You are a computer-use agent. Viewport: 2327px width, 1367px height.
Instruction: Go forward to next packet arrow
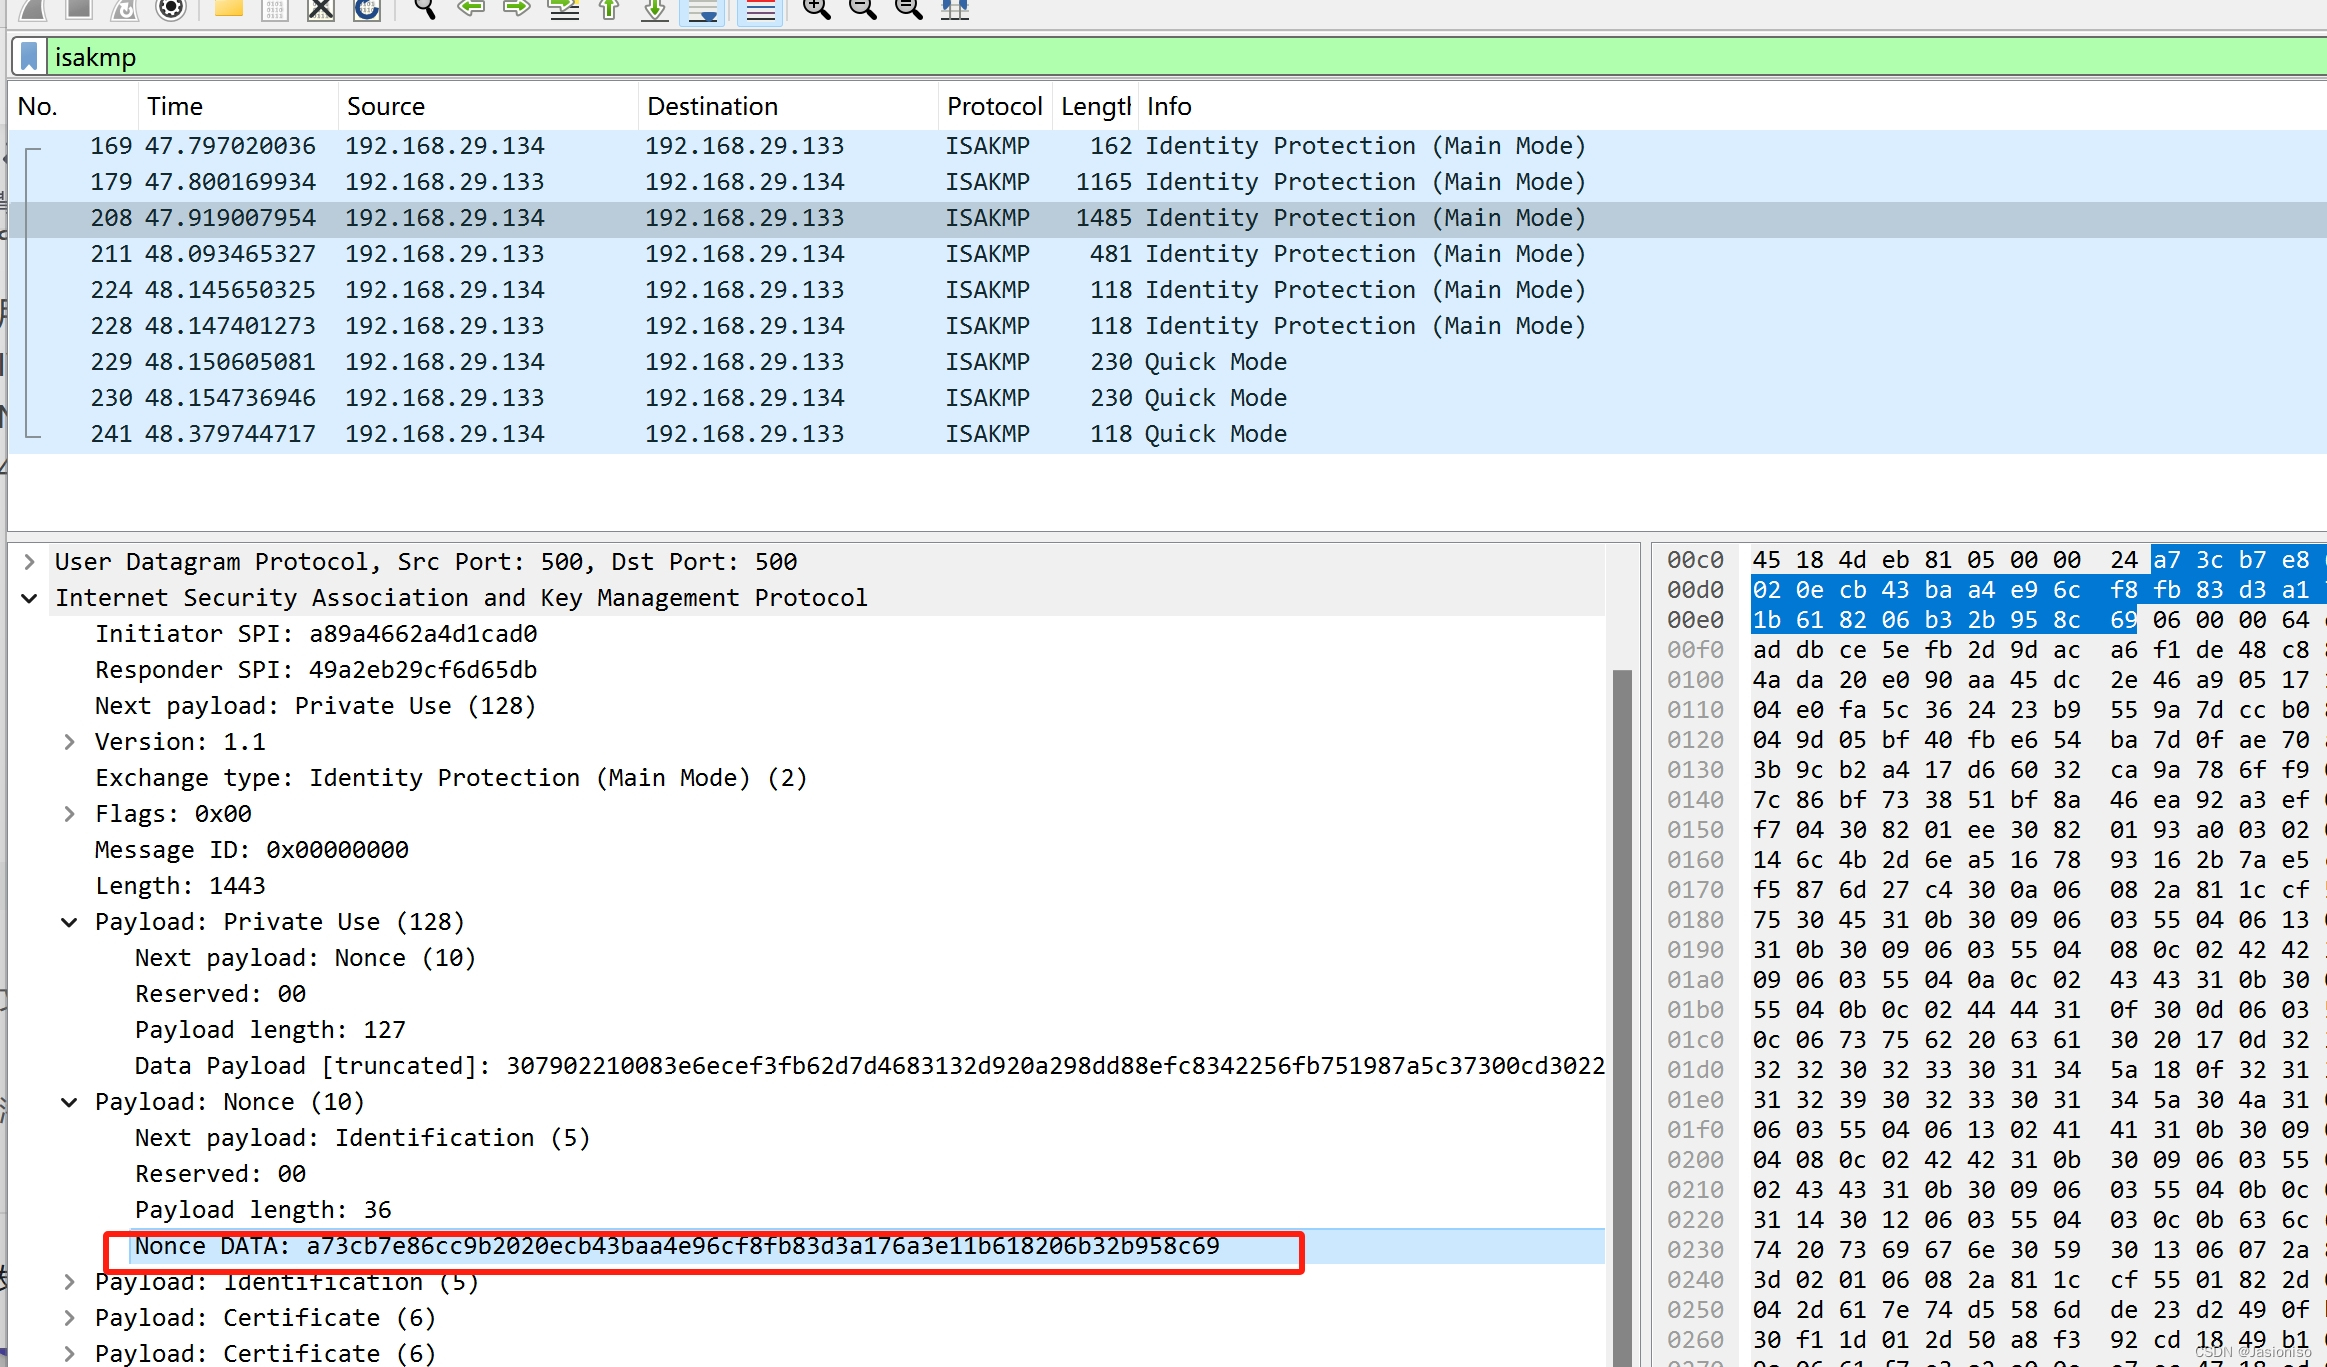(517, 9)
